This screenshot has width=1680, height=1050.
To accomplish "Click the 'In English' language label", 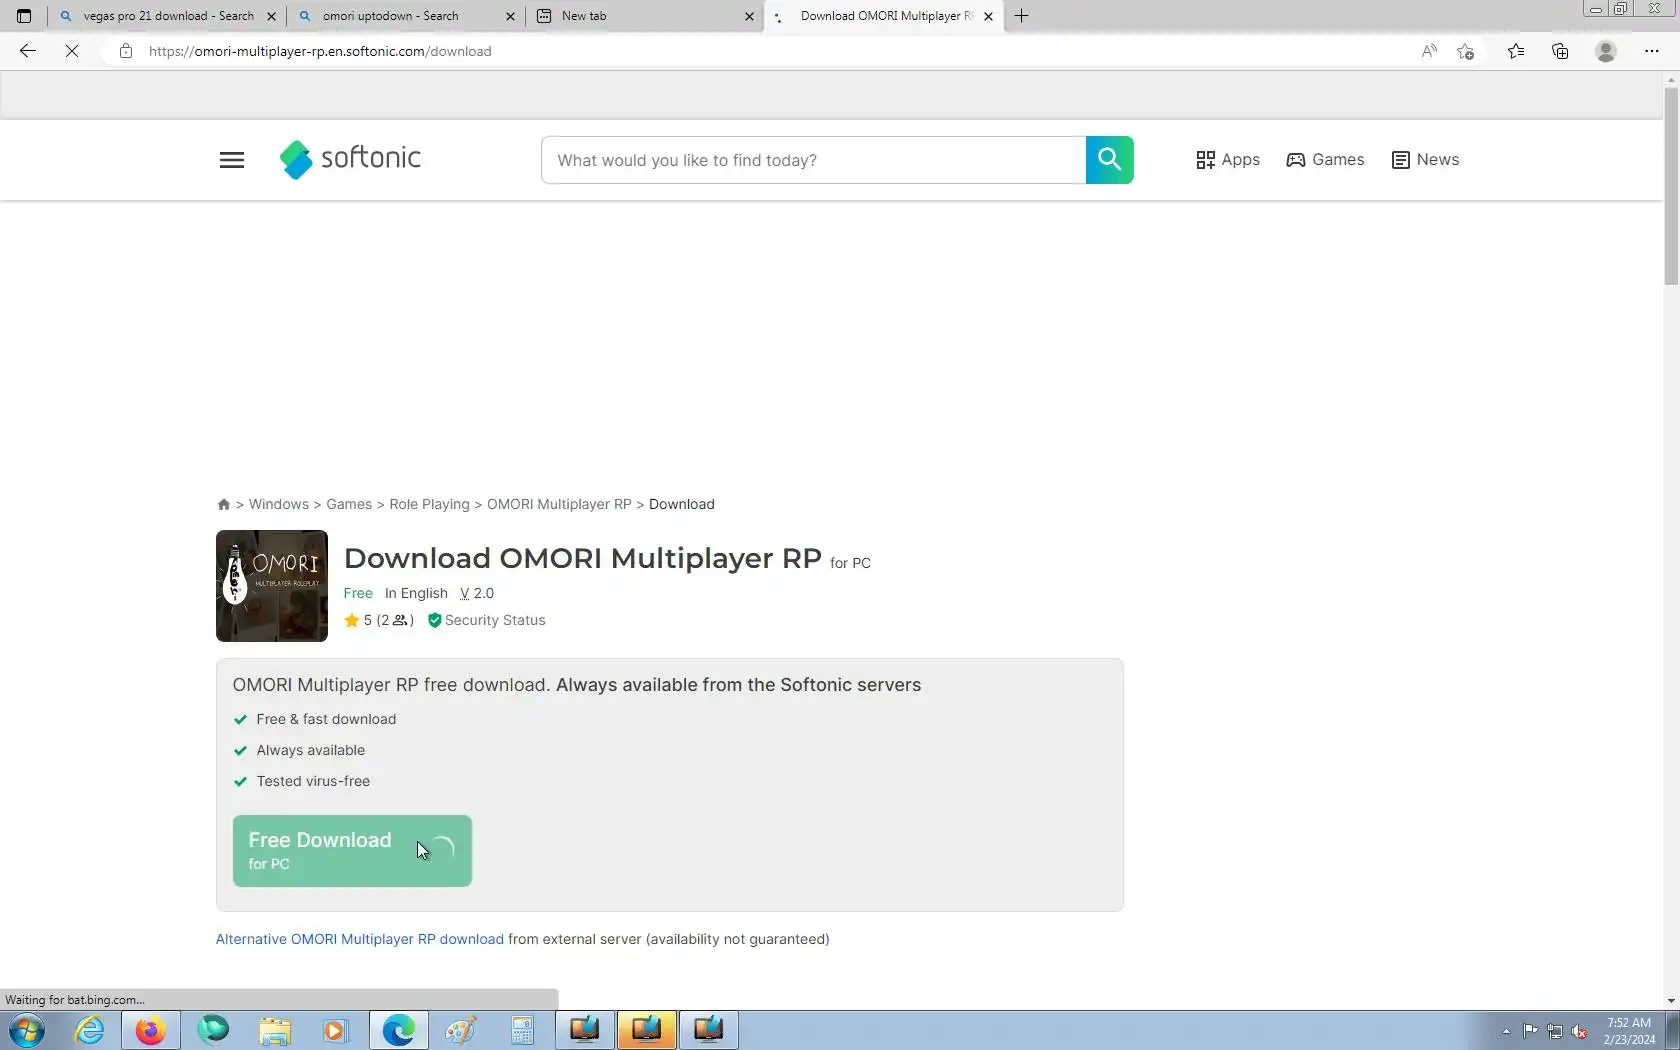I will (416, 594).
